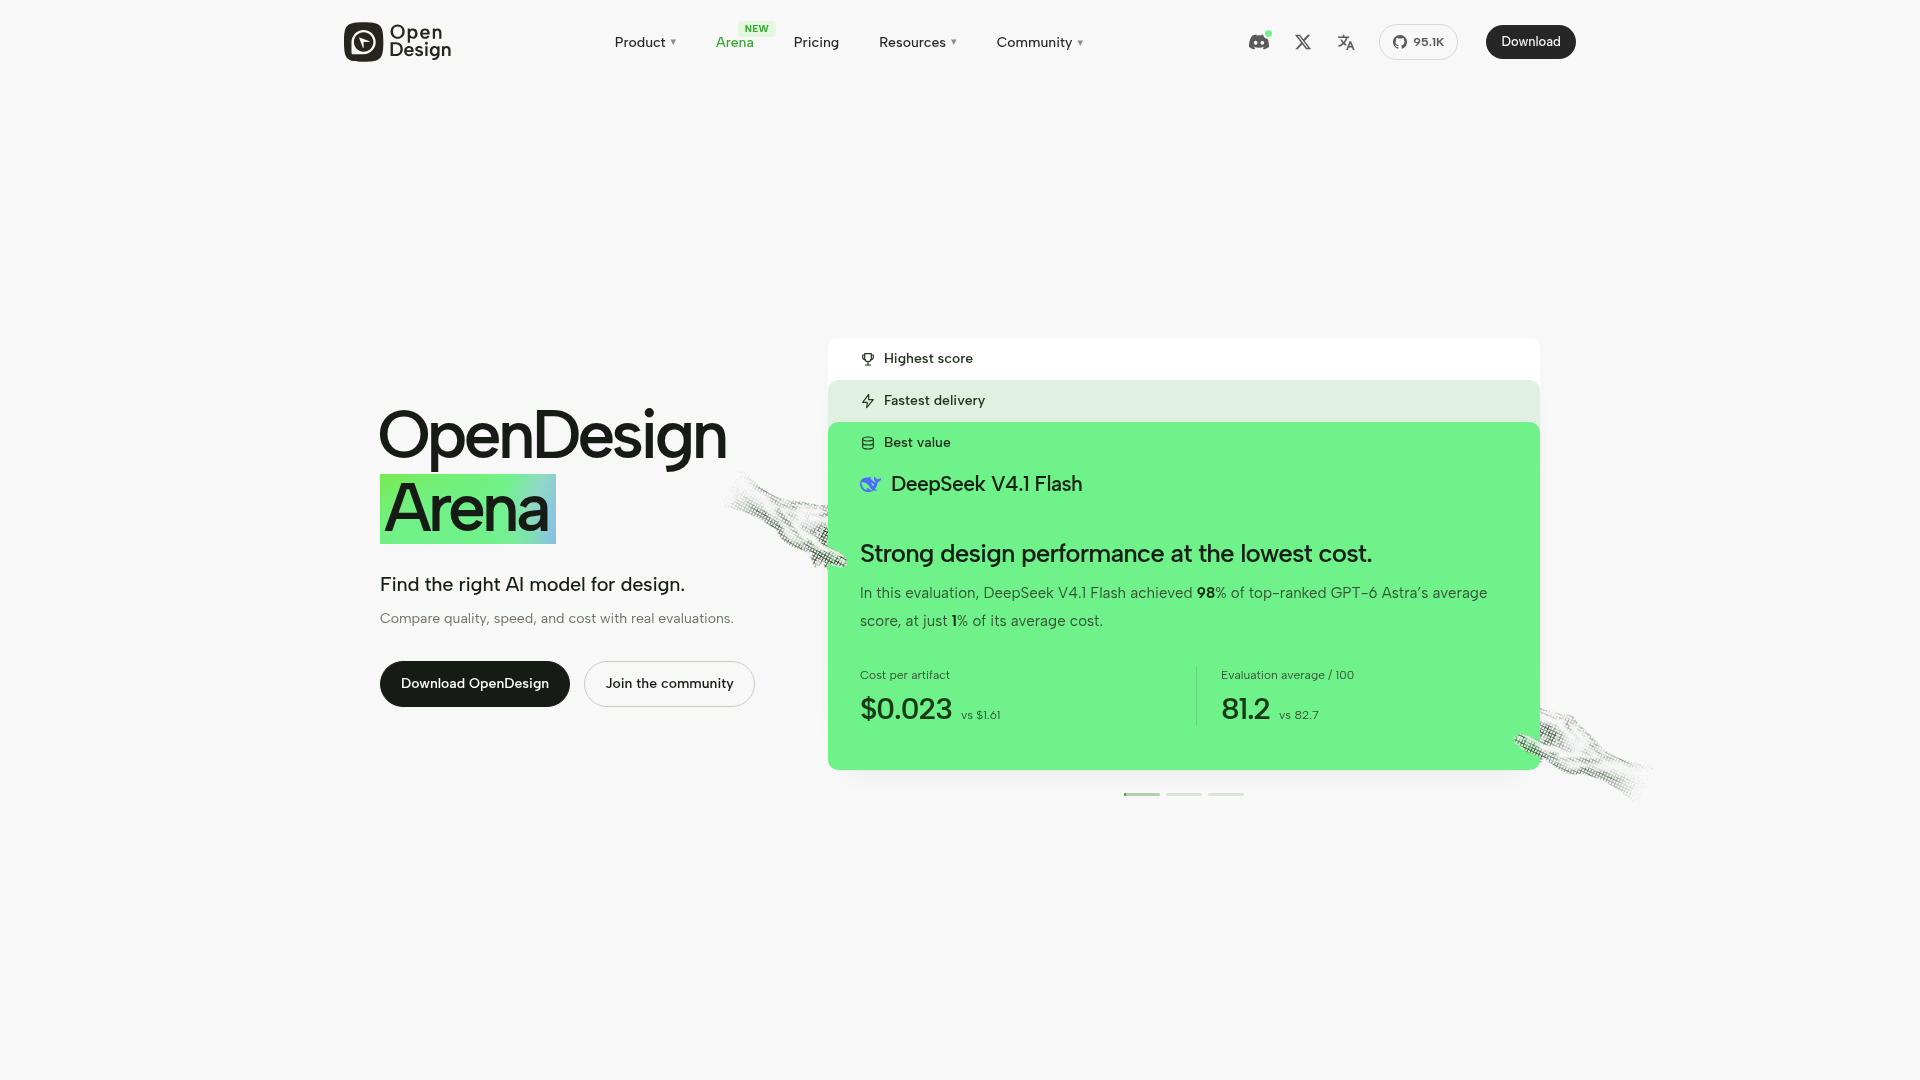Open the Discord community icon
Image resolution: width=1920 pixels, height=1080 pixels.
pos(1259,42)
